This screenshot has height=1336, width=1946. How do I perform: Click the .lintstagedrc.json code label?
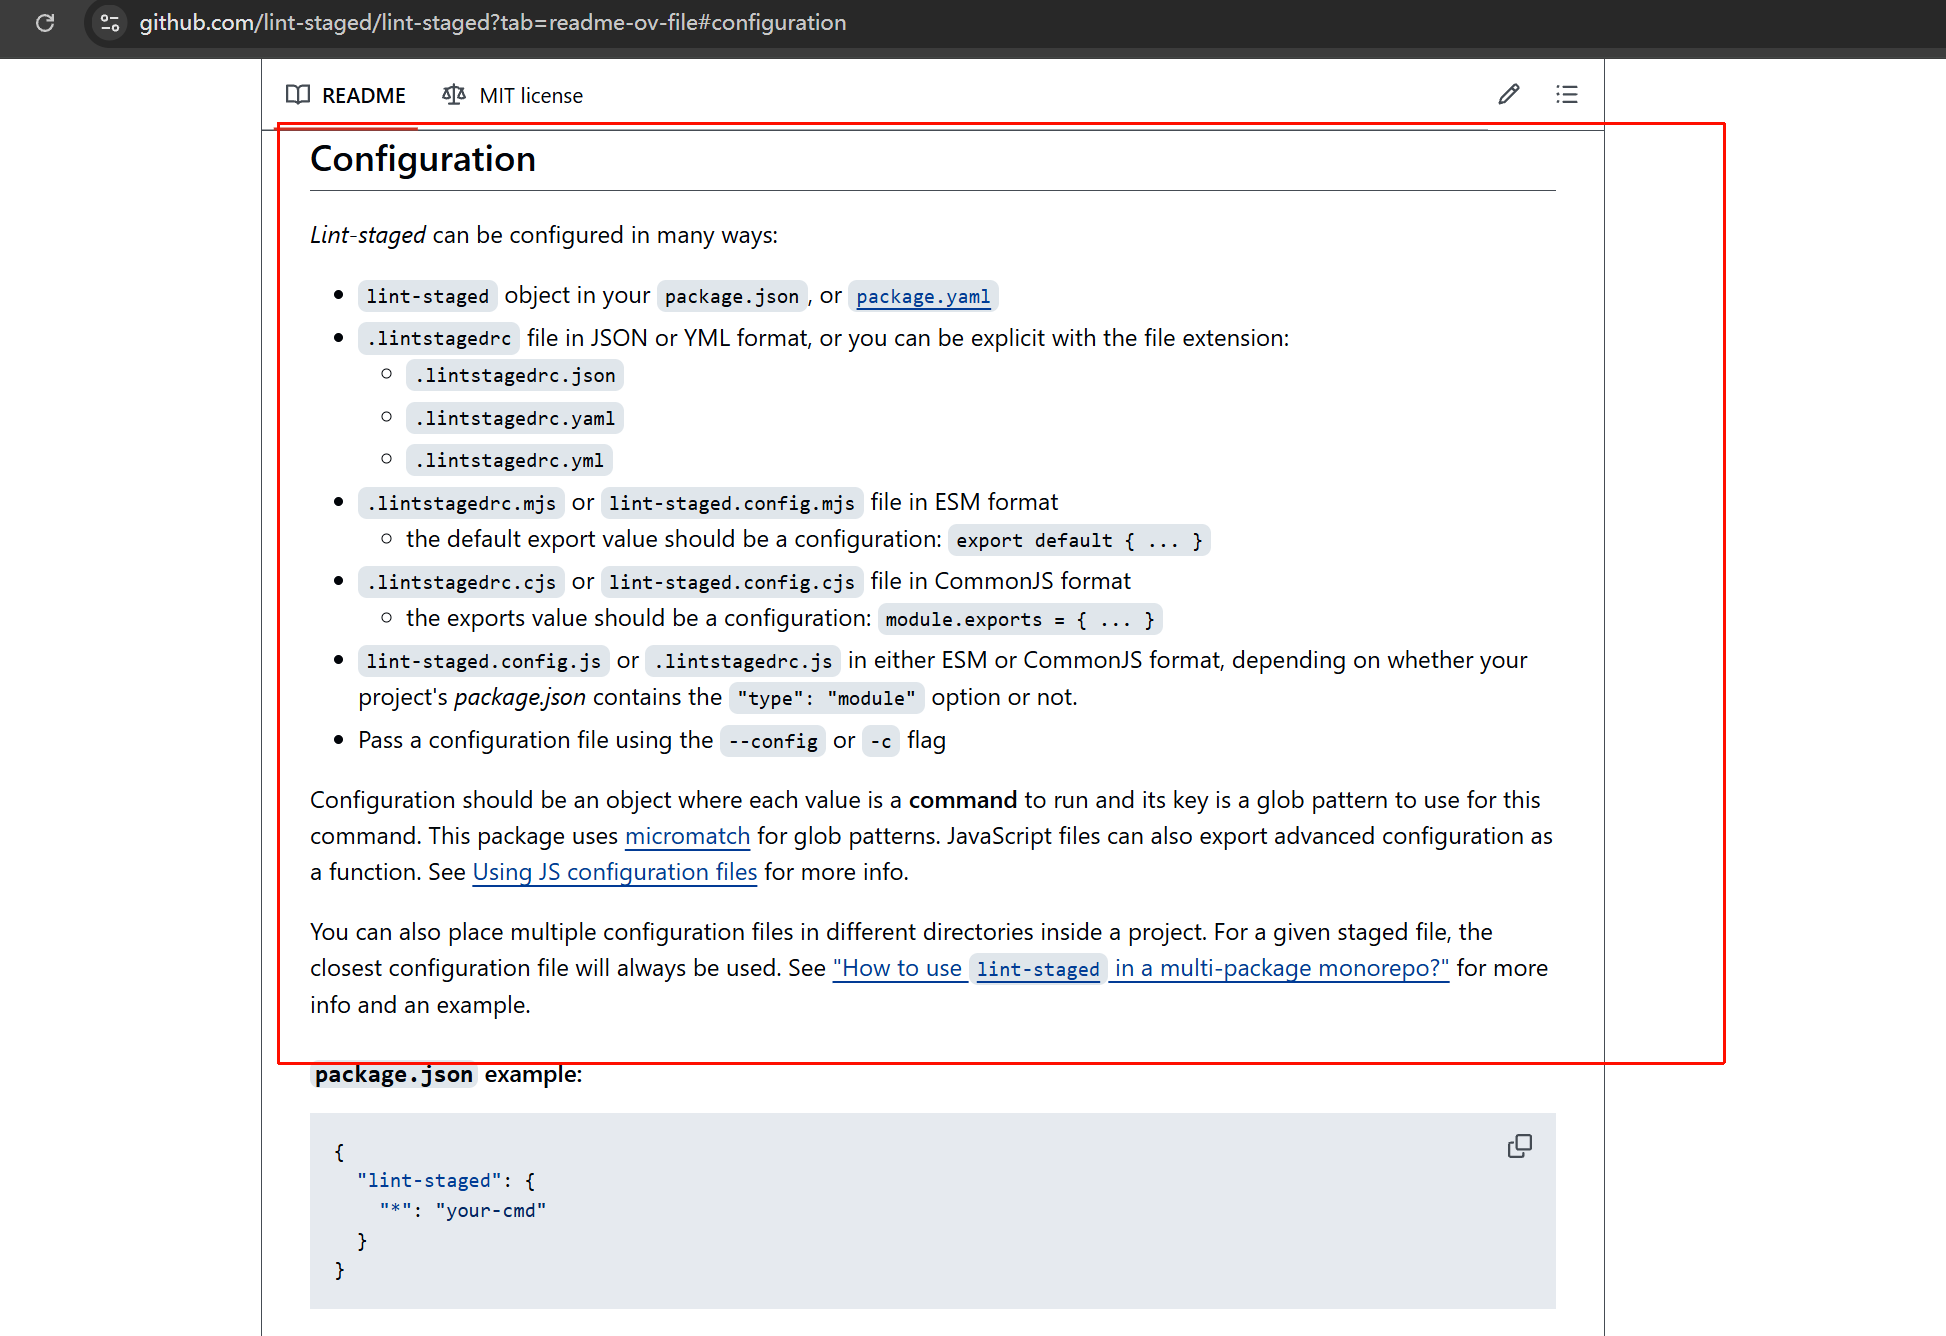coord(515,376)
